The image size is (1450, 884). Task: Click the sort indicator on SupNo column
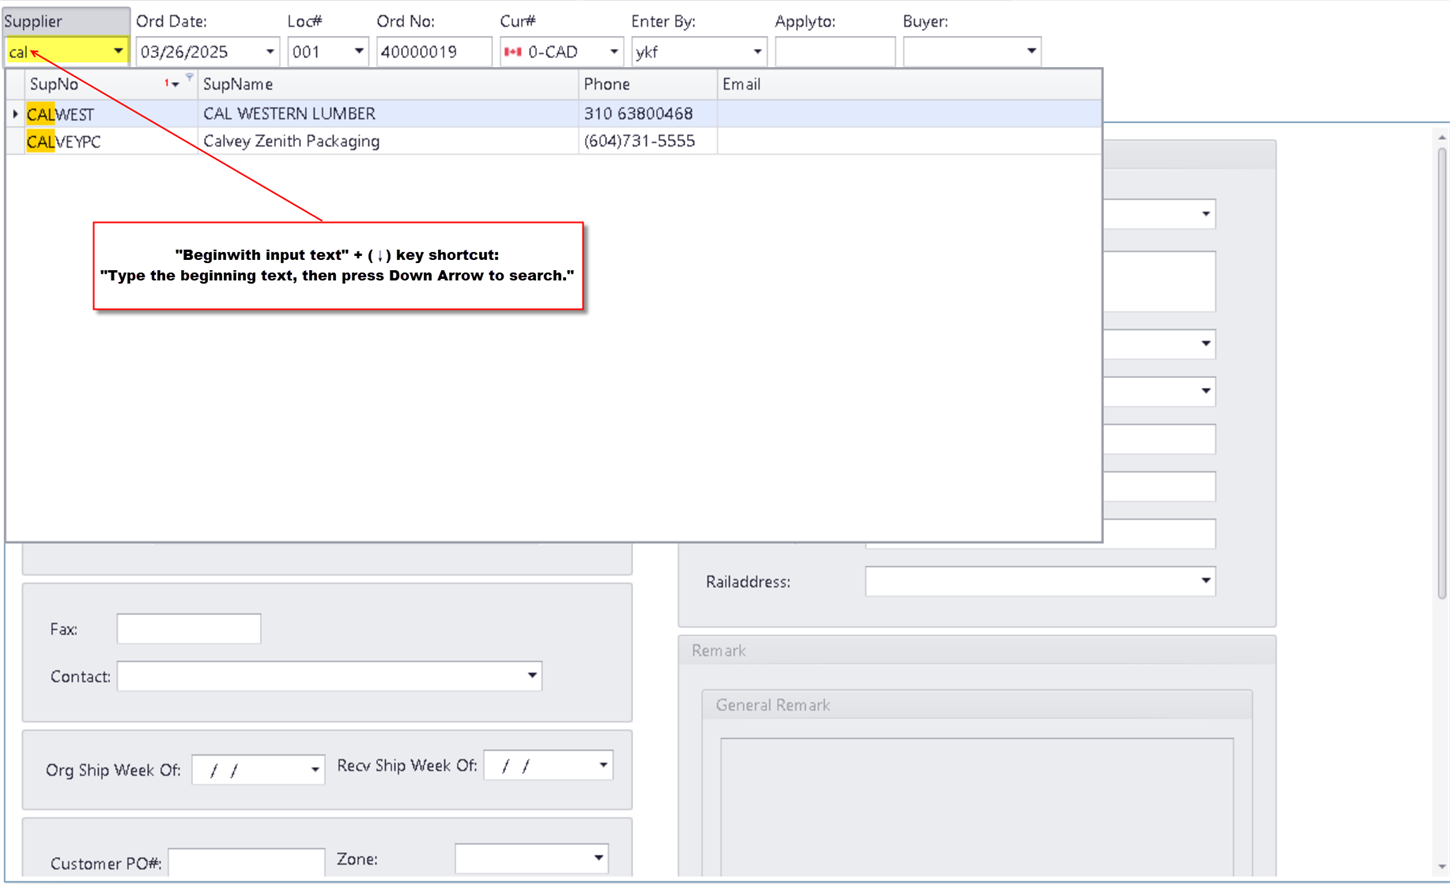[172, 84]
